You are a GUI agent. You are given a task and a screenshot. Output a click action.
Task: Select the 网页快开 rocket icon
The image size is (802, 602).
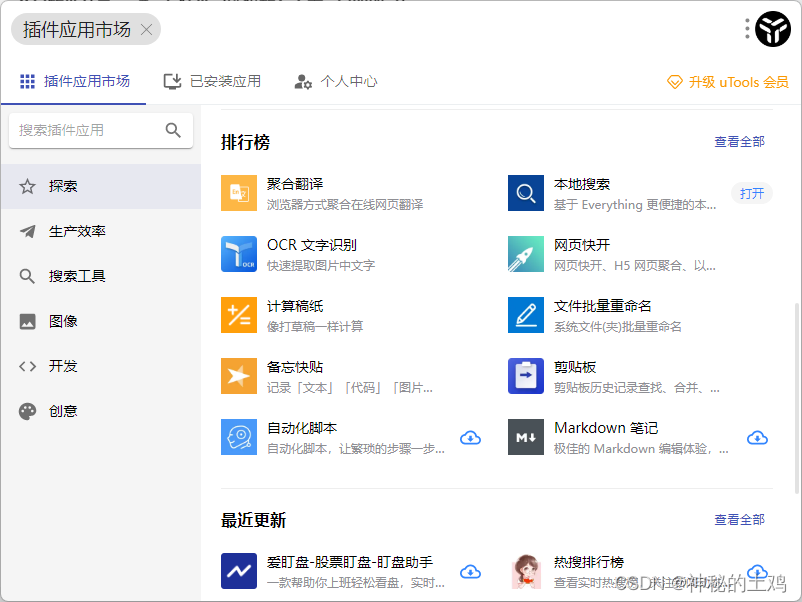point(526,254)
